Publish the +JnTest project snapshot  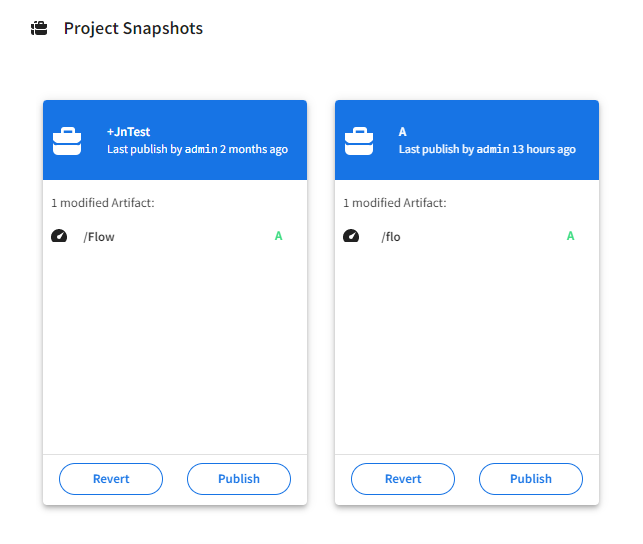239,479
